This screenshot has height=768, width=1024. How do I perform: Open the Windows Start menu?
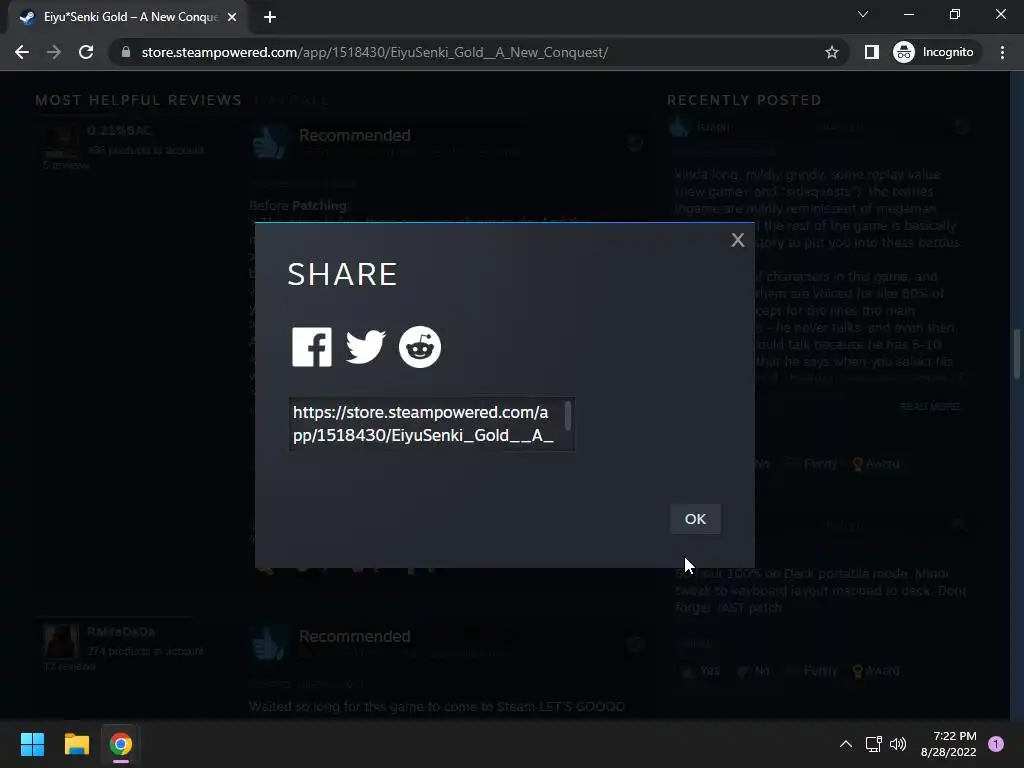(x=32, y=744)
